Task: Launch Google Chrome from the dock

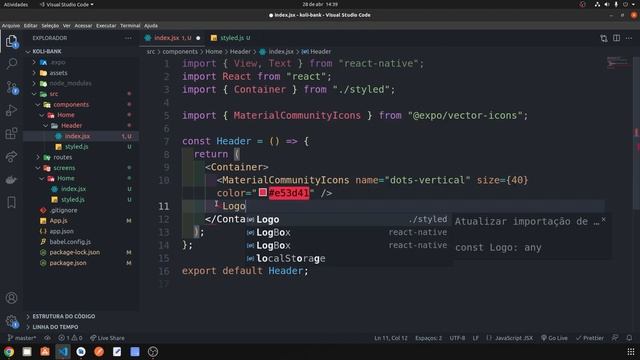Action: click(x=9, y=352)
